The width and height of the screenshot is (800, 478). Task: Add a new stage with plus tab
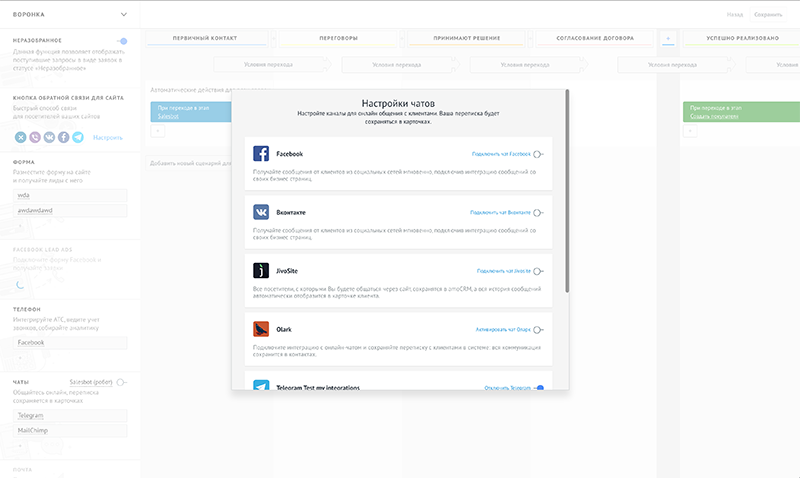coord(668,38)
